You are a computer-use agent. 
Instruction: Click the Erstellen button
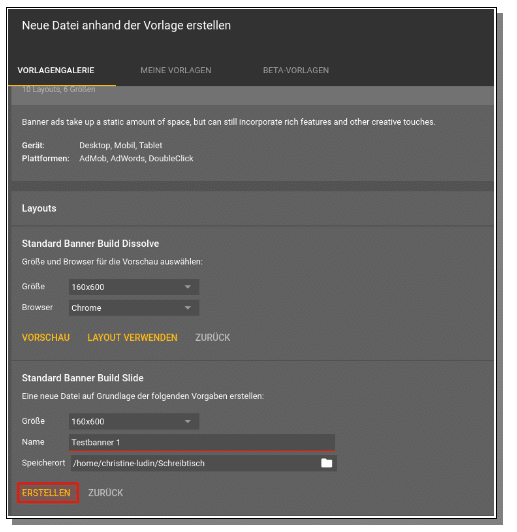[x=46, y=493]
